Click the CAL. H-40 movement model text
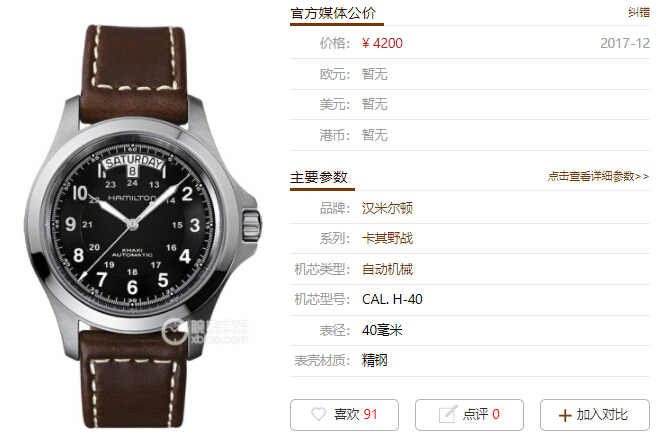 coord(392,299)
